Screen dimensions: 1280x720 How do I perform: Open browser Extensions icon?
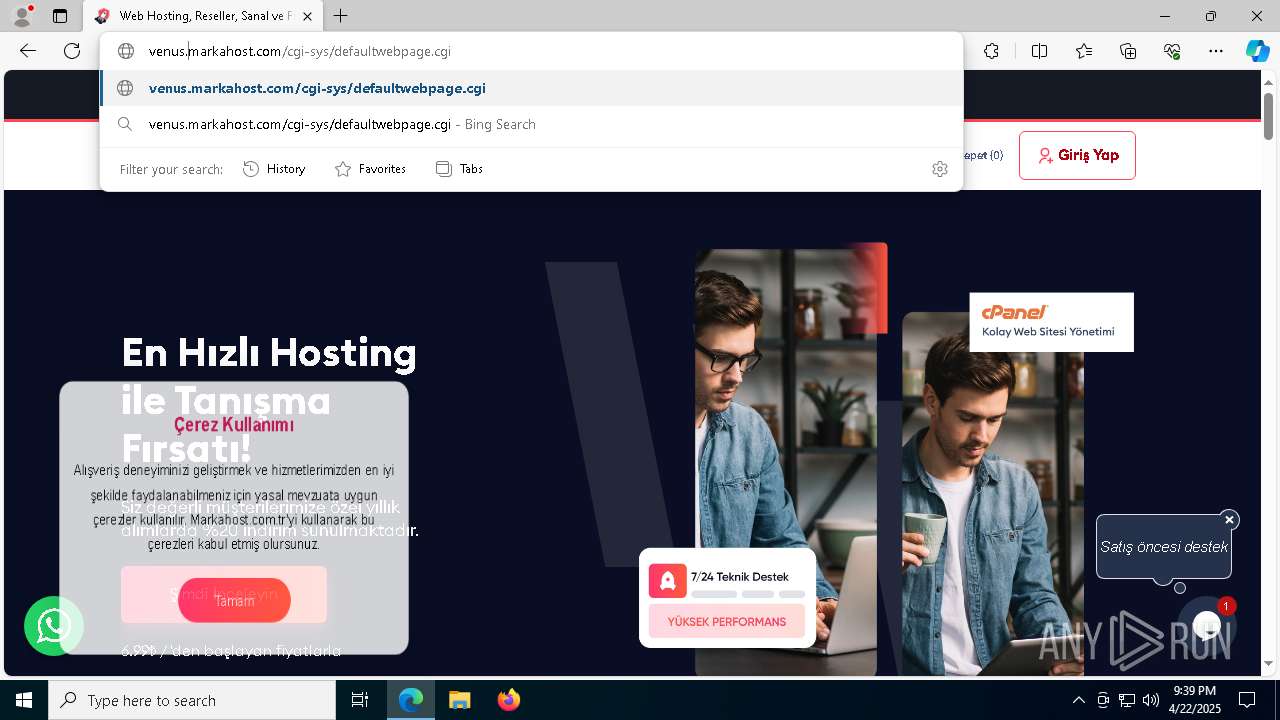pos(991,51)
